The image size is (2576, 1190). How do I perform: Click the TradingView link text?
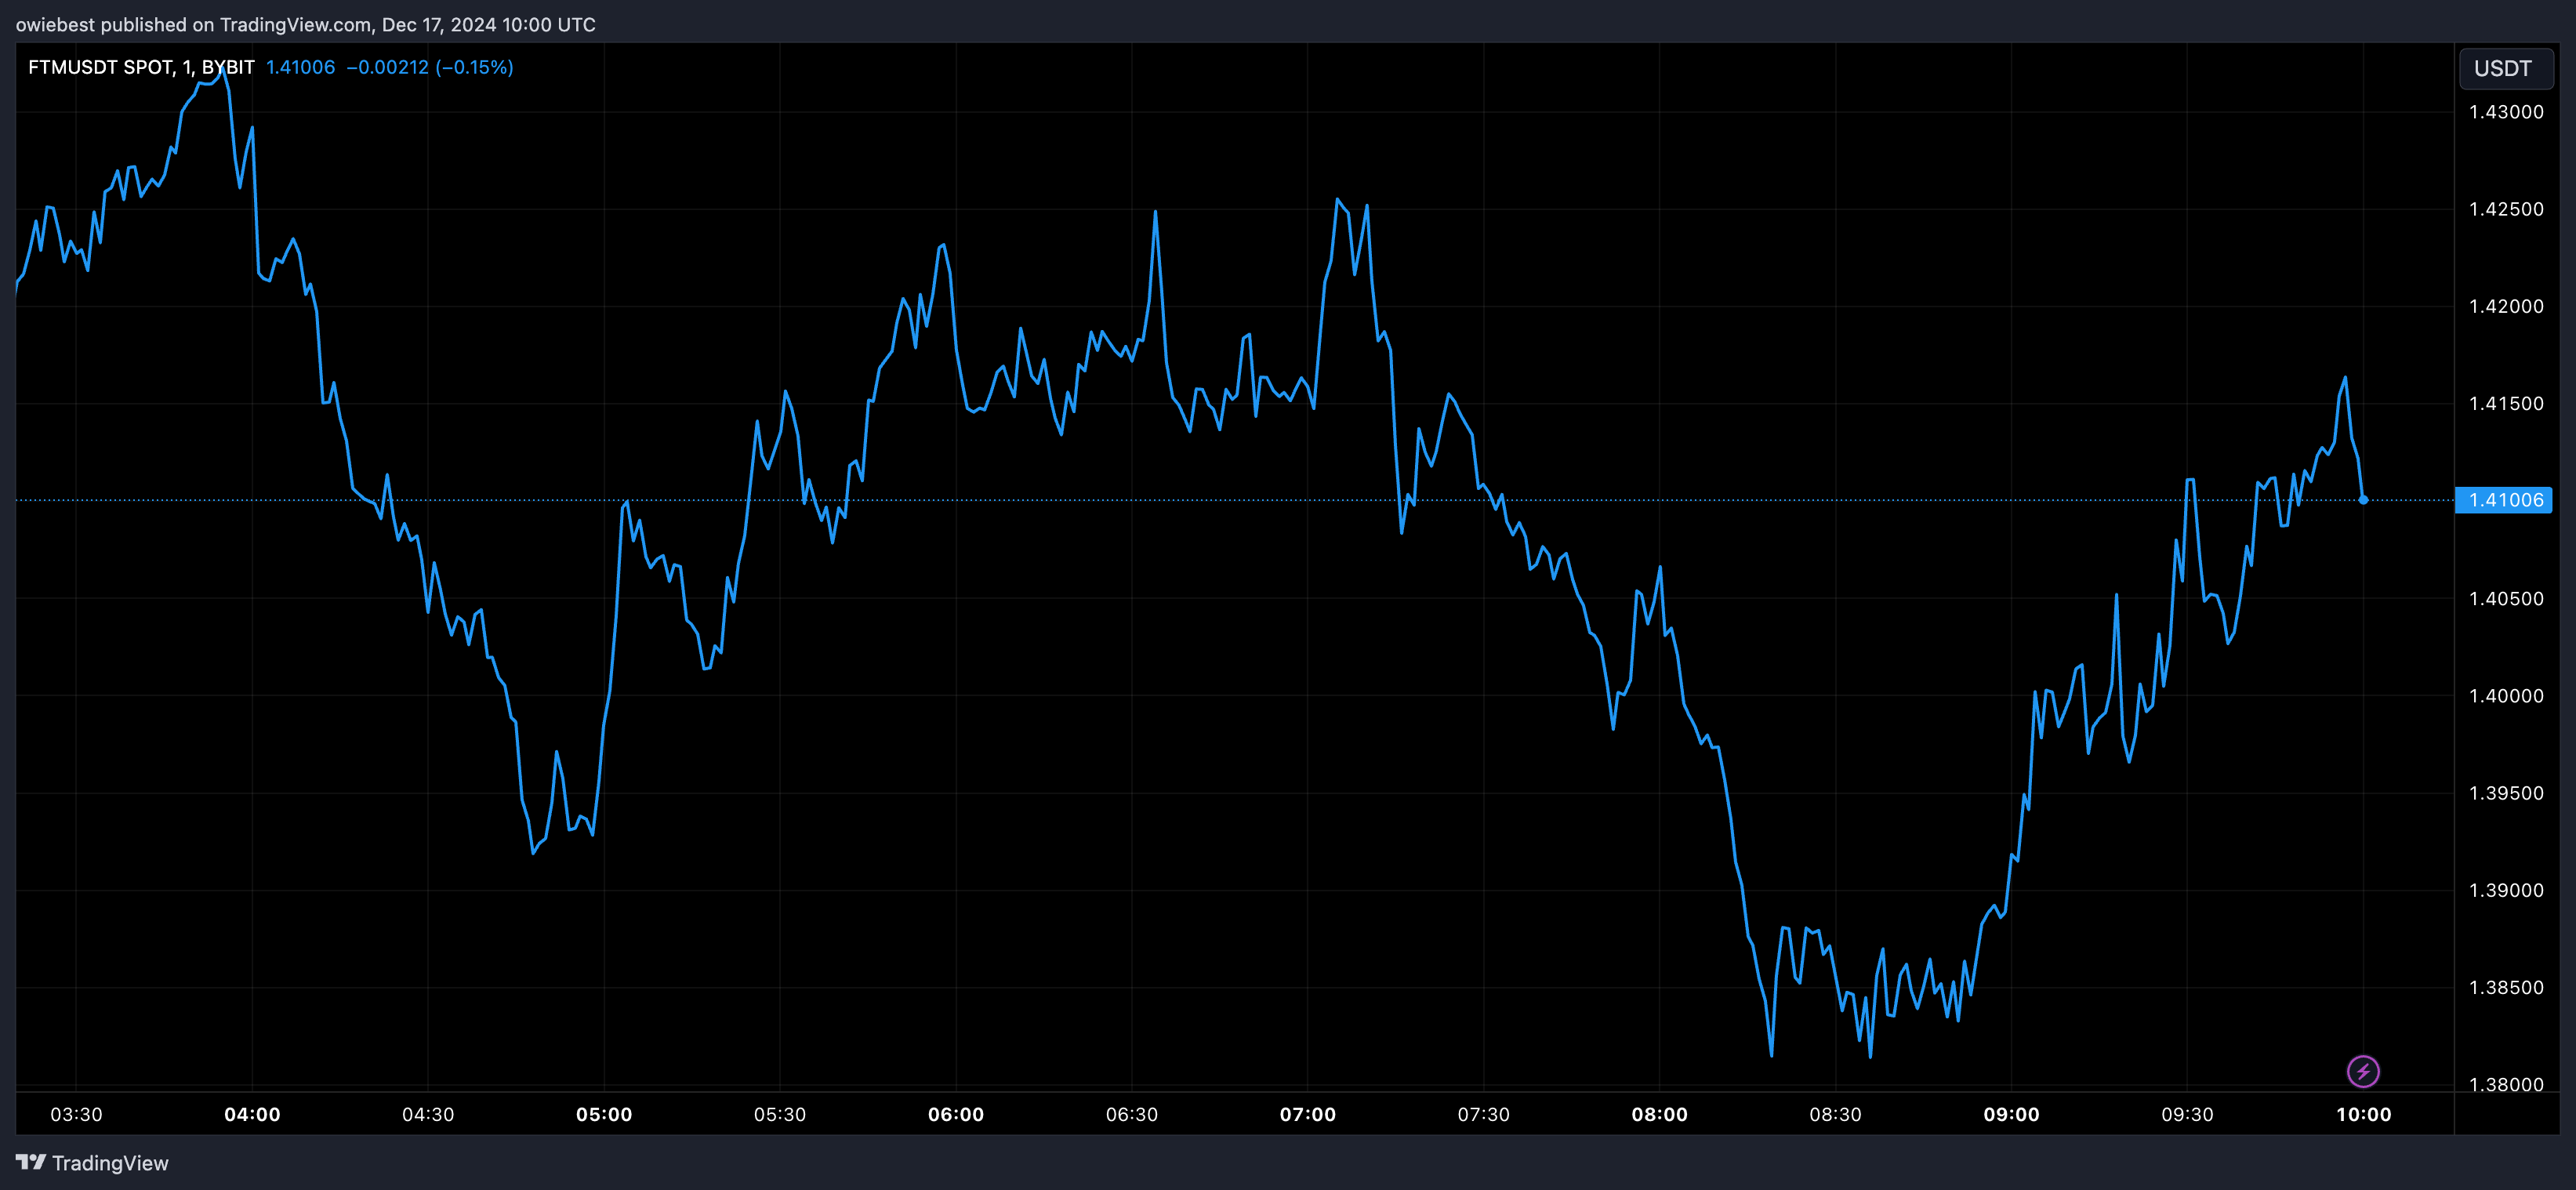click(x=110, y=1163)
